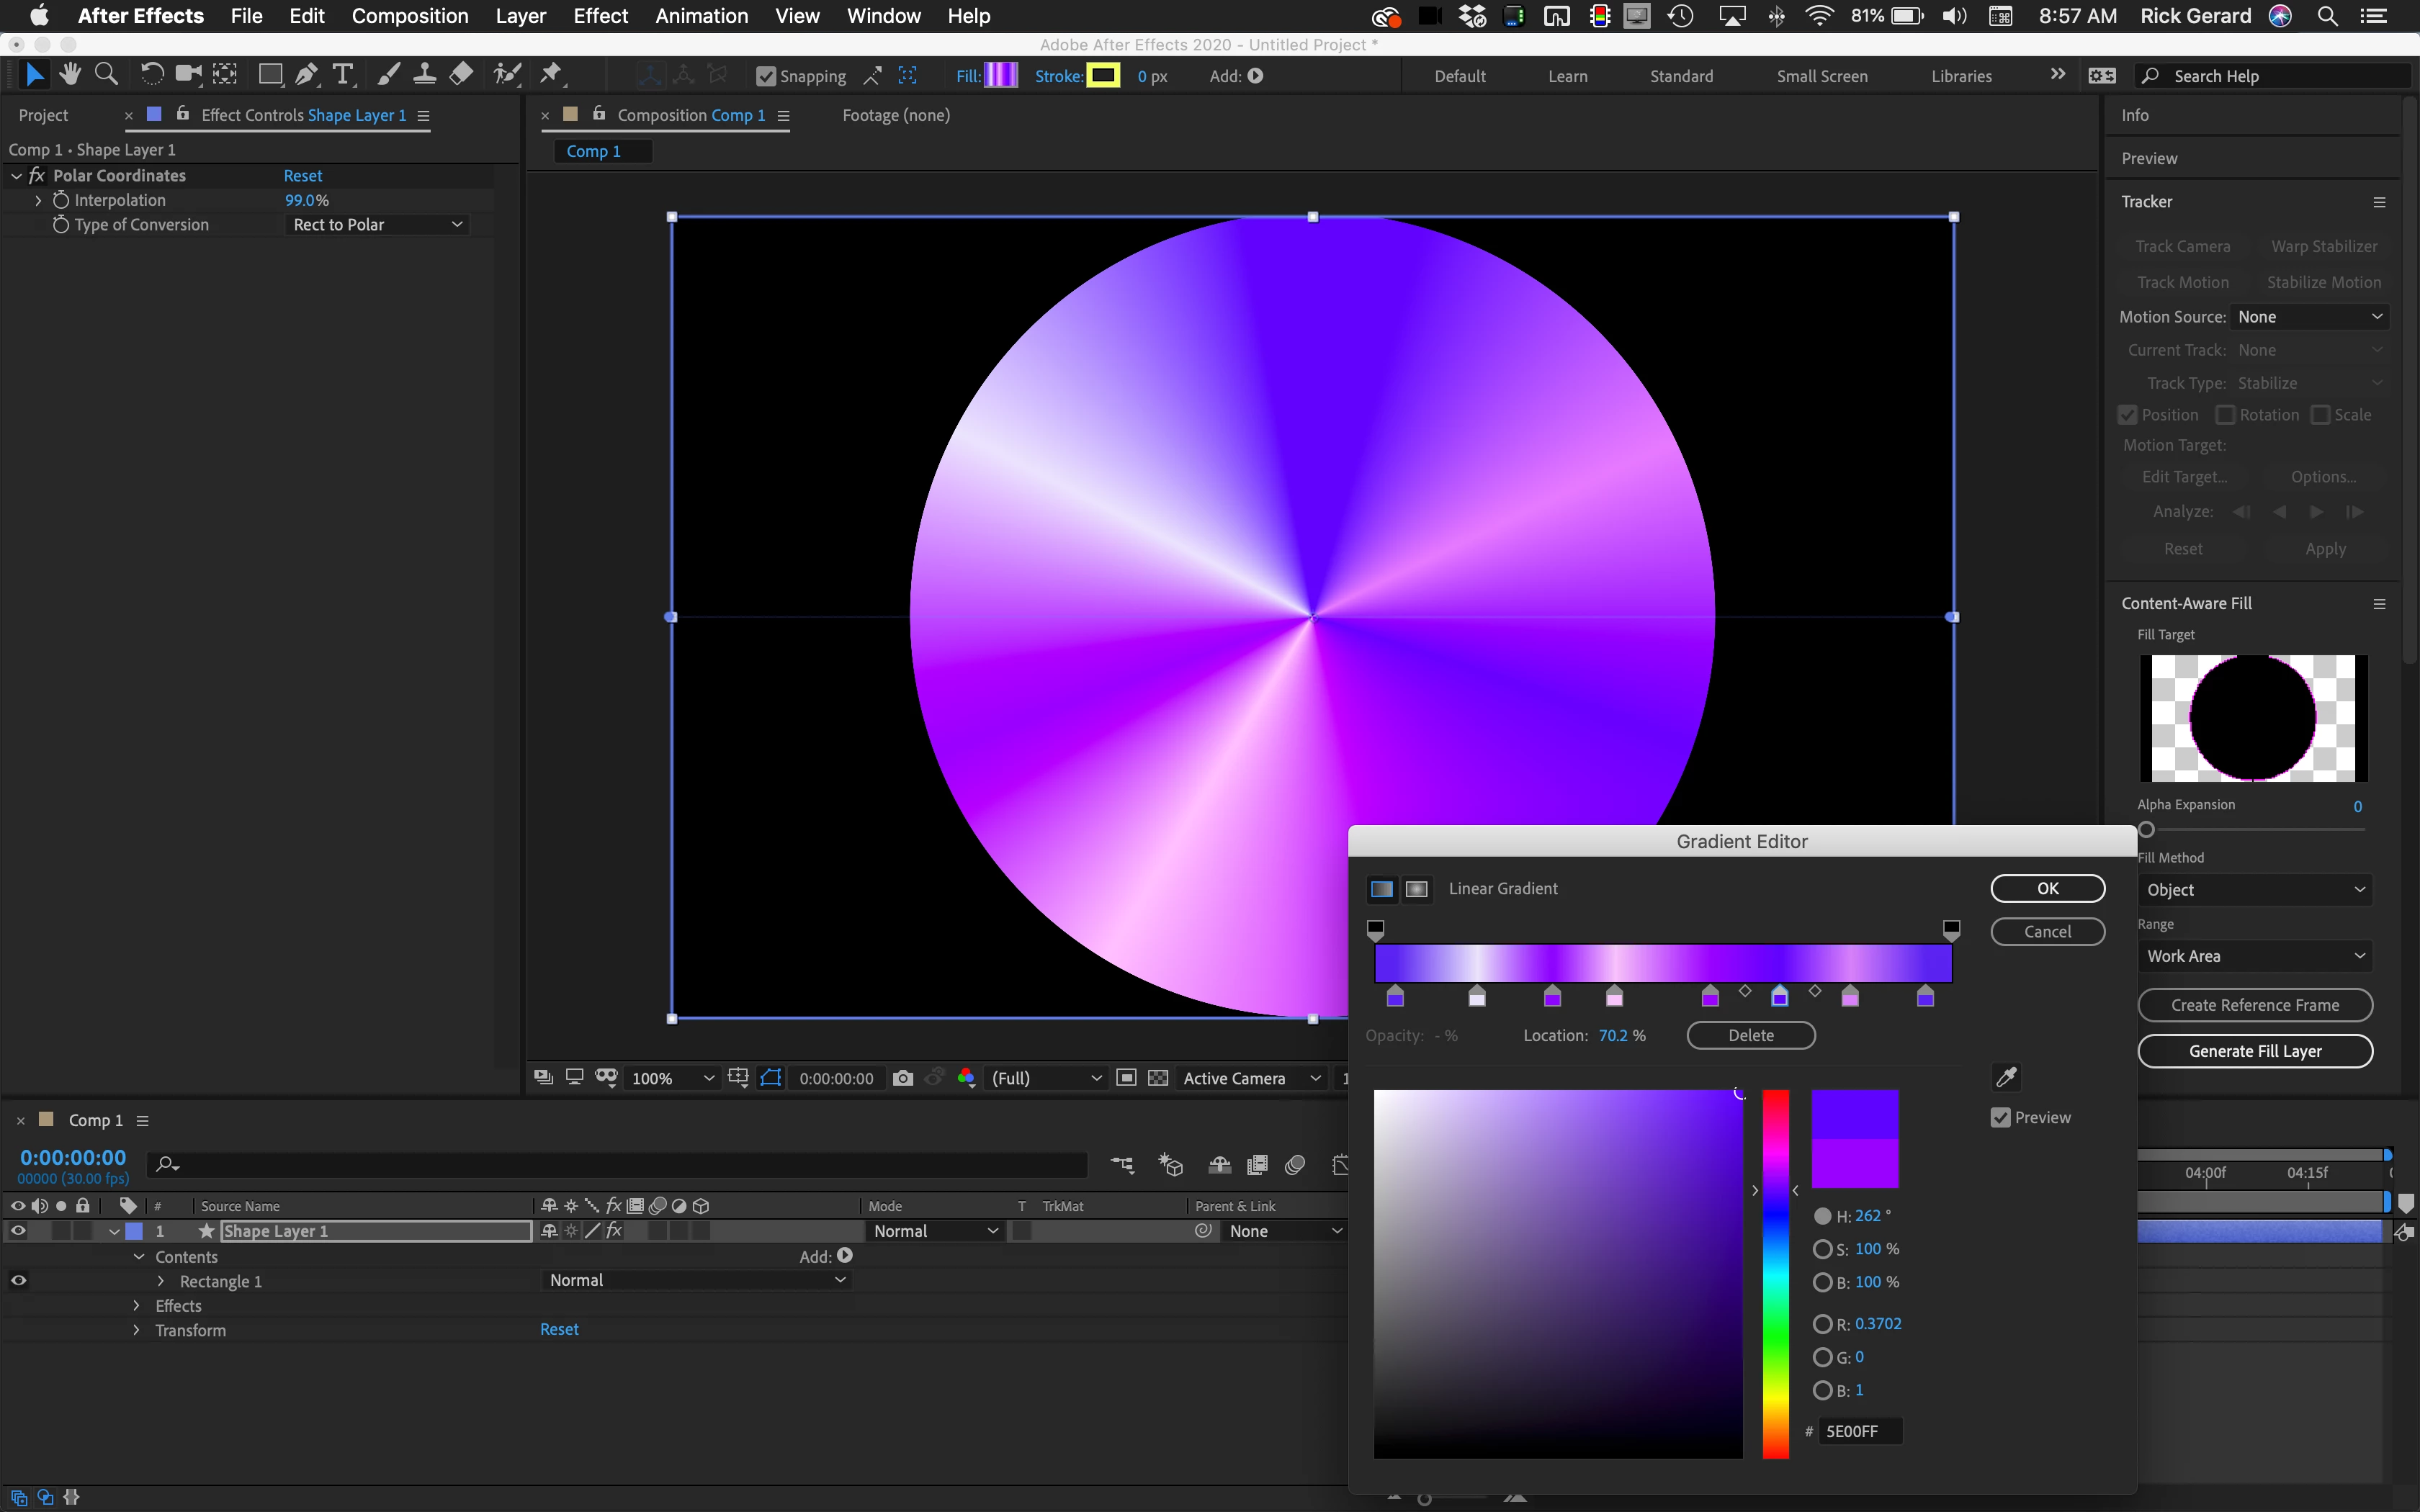Switch to the Small Screen workspace
This screenshot has height=1512, width=2420.
click(1821, 76)
